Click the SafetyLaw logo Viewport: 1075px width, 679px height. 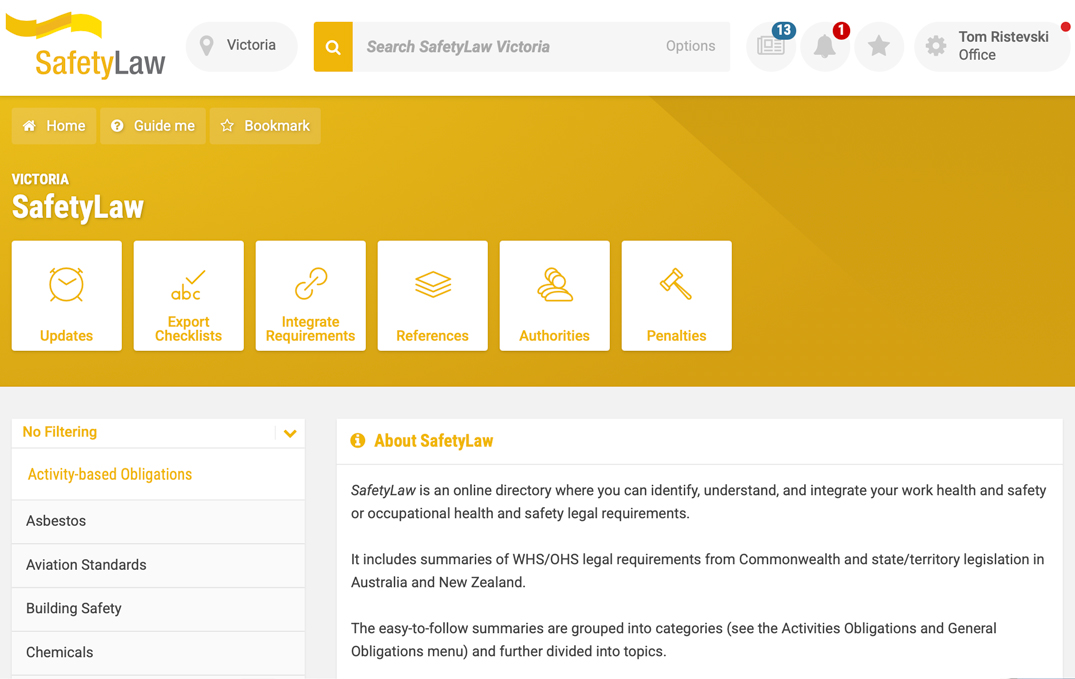(x=86, y=45)
